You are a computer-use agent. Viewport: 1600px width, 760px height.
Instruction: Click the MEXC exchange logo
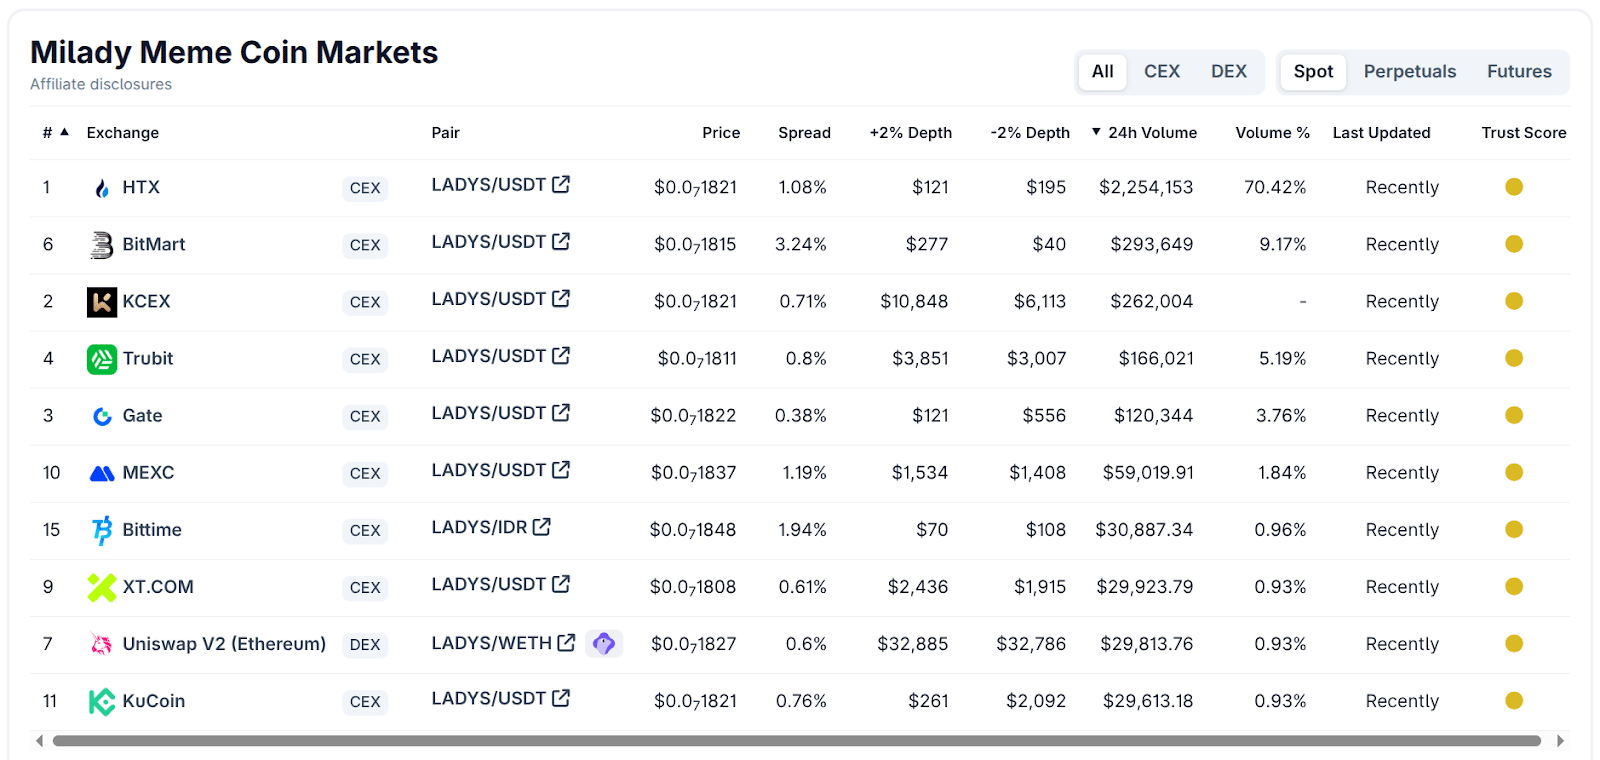[x=102, y=473]
